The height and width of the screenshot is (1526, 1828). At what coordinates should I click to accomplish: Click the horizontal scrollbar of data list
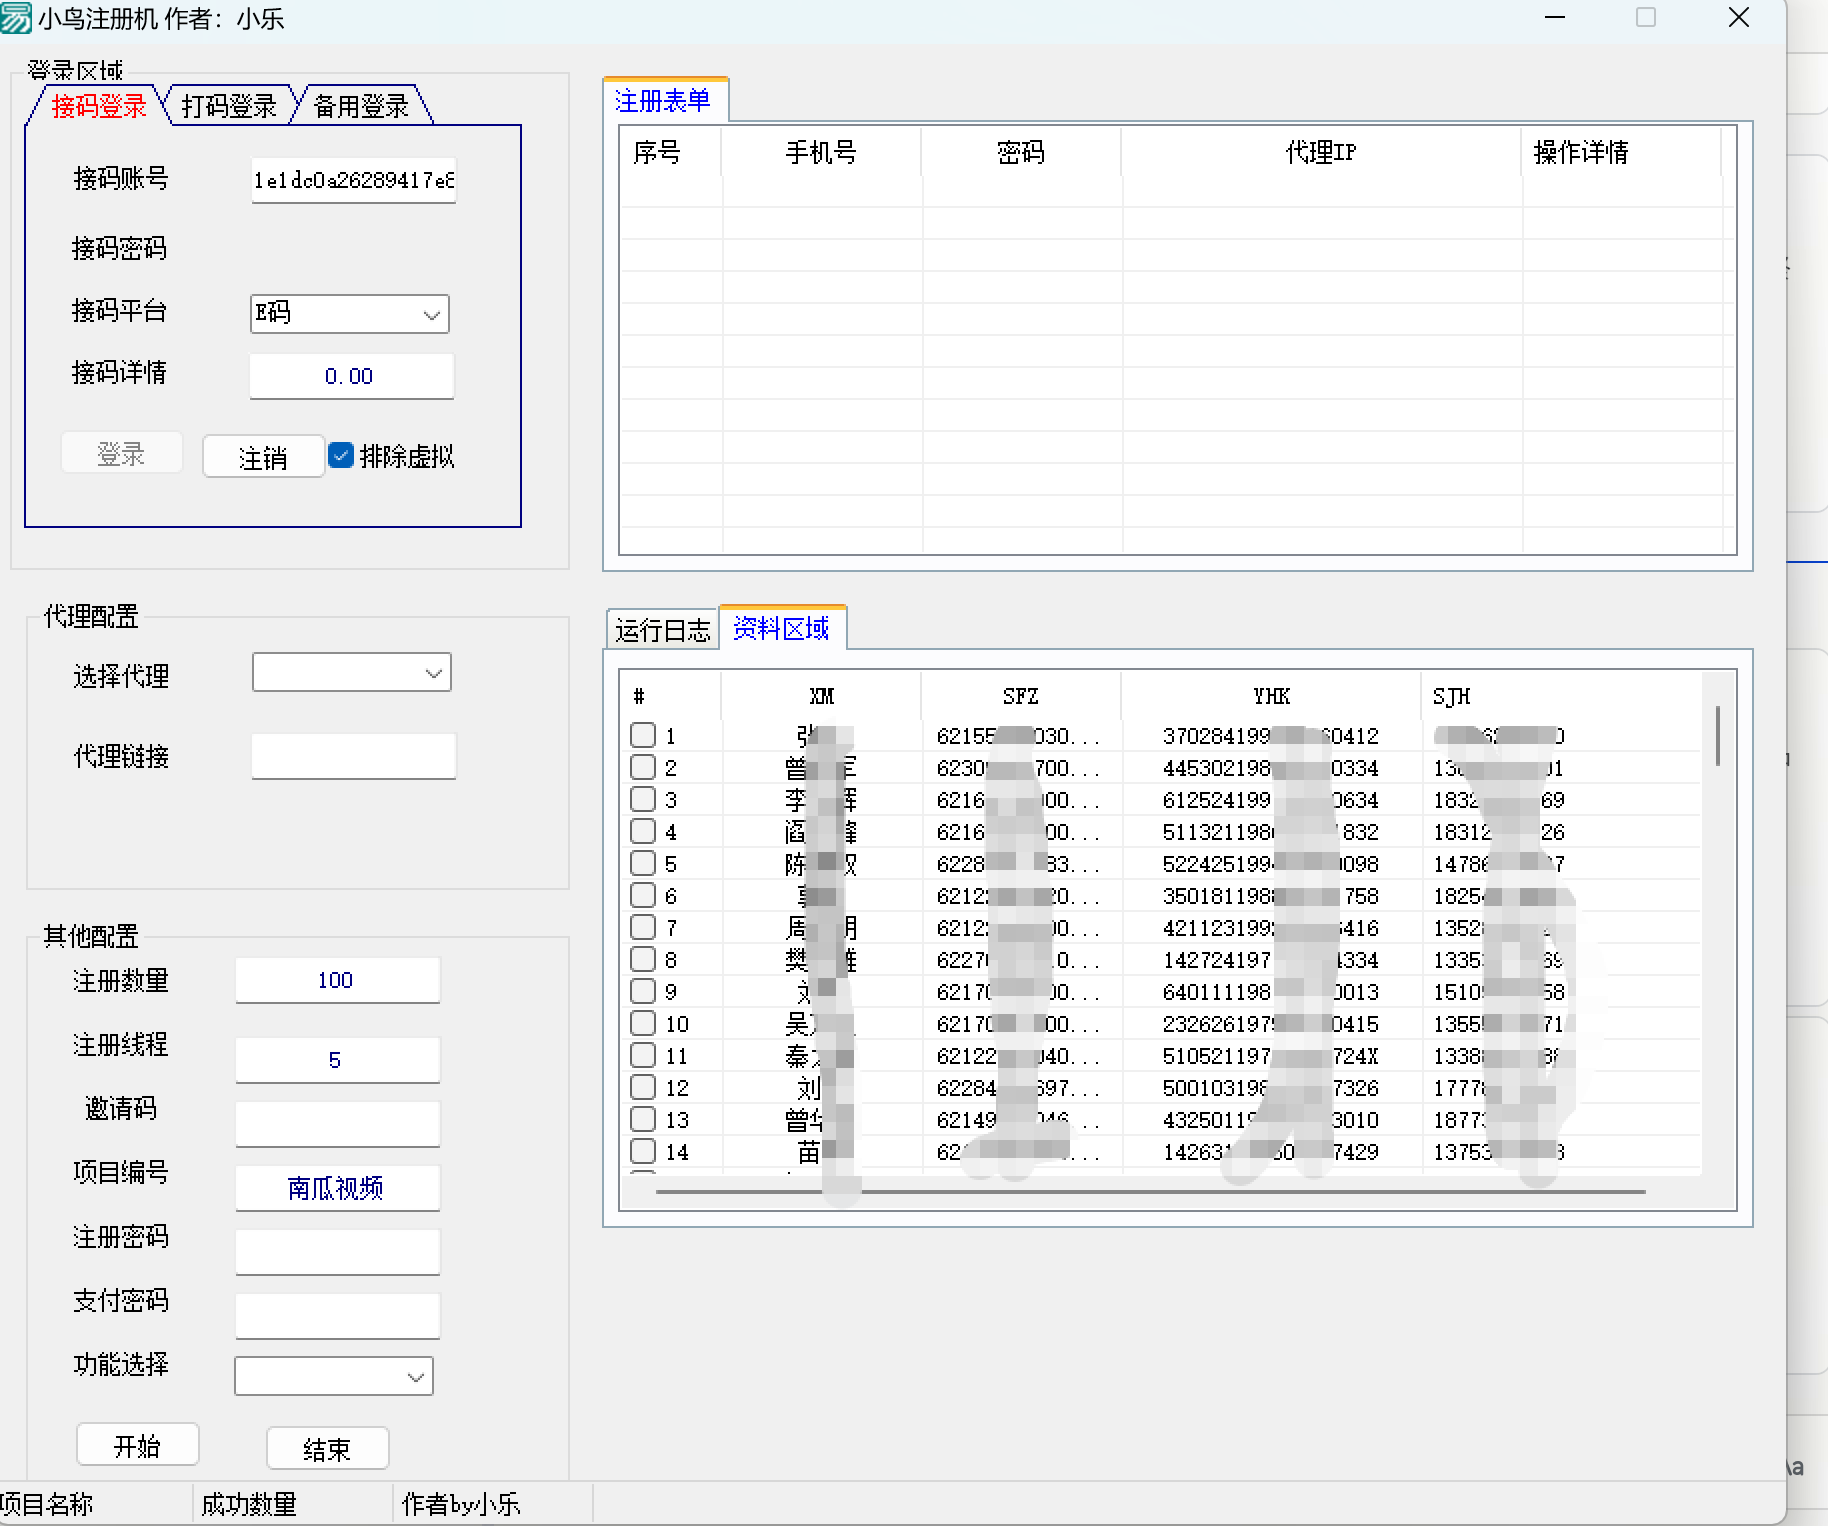(x=1150, y=1191)
